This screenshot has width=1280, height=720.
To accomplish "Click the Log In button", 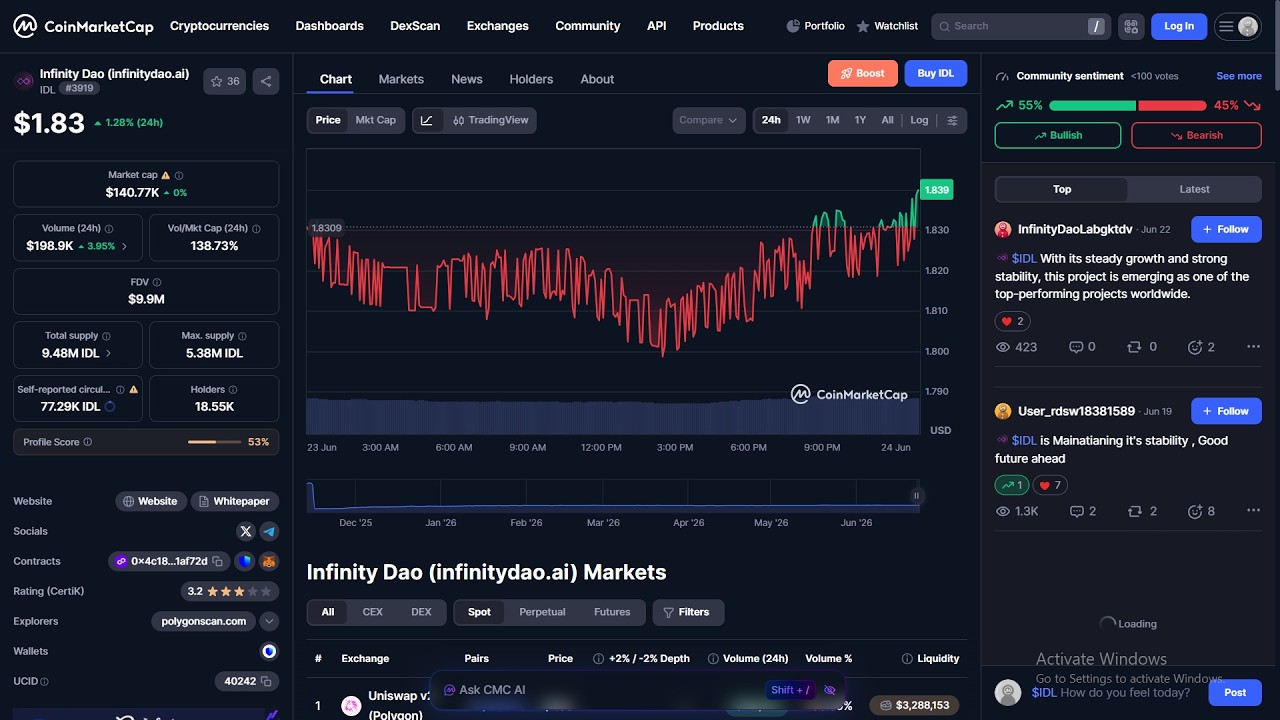I will coord(1179,26).
